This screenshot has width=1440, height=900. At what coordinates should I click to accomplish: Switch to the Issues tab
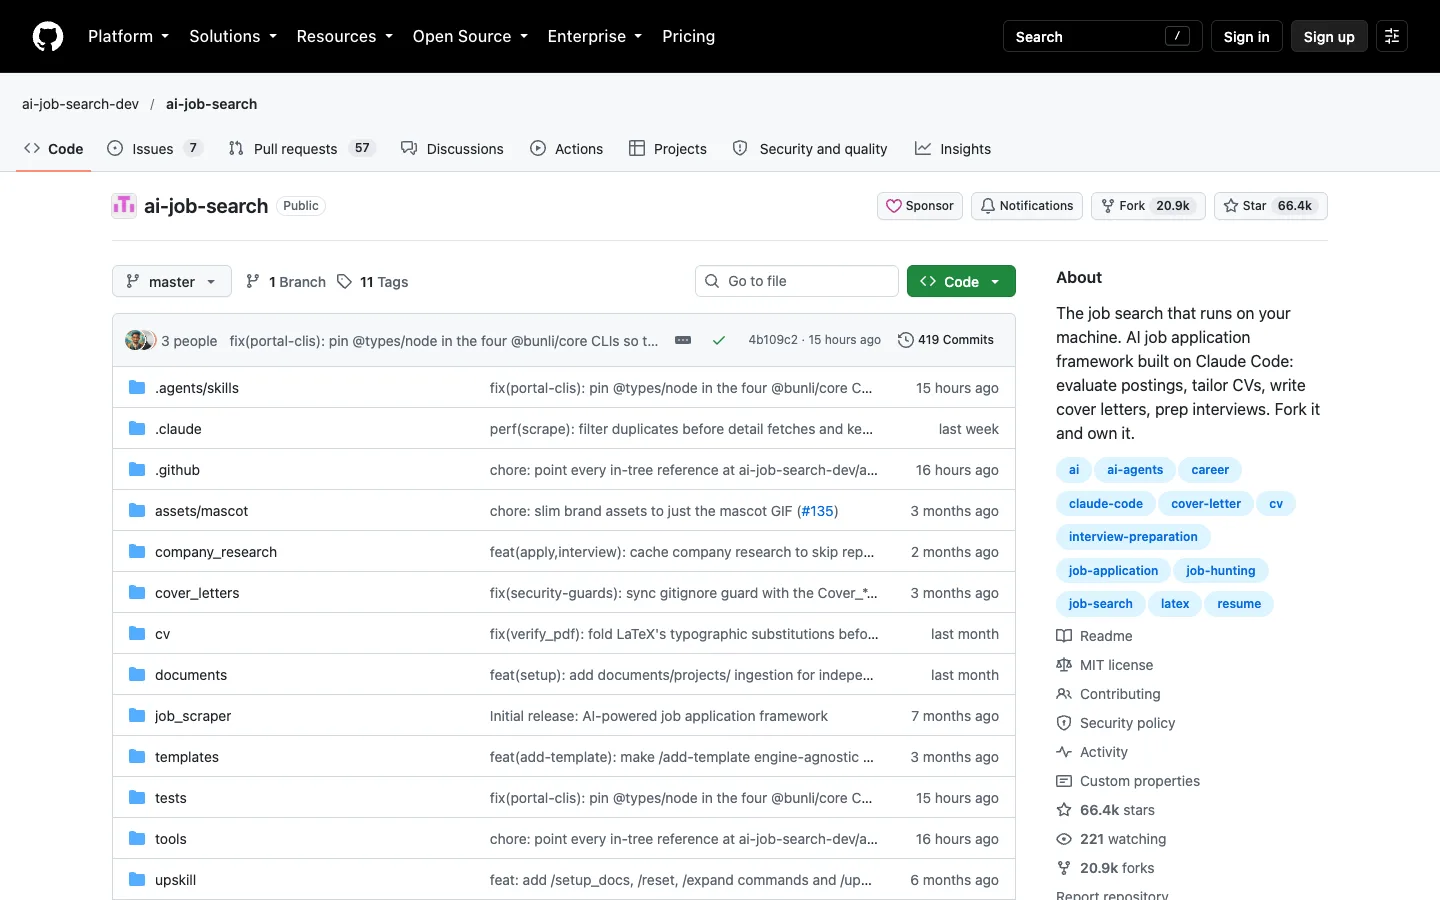pyautogui.click(x=155, y=149)
